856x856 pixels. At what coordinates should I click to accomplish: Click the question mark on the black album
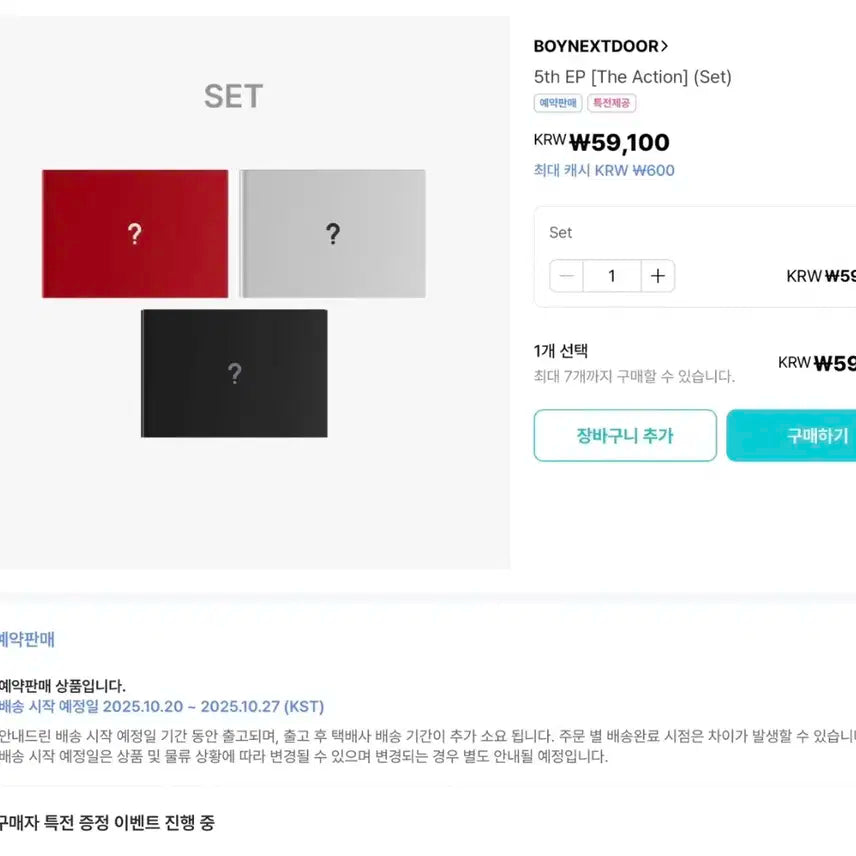[234, 374]
